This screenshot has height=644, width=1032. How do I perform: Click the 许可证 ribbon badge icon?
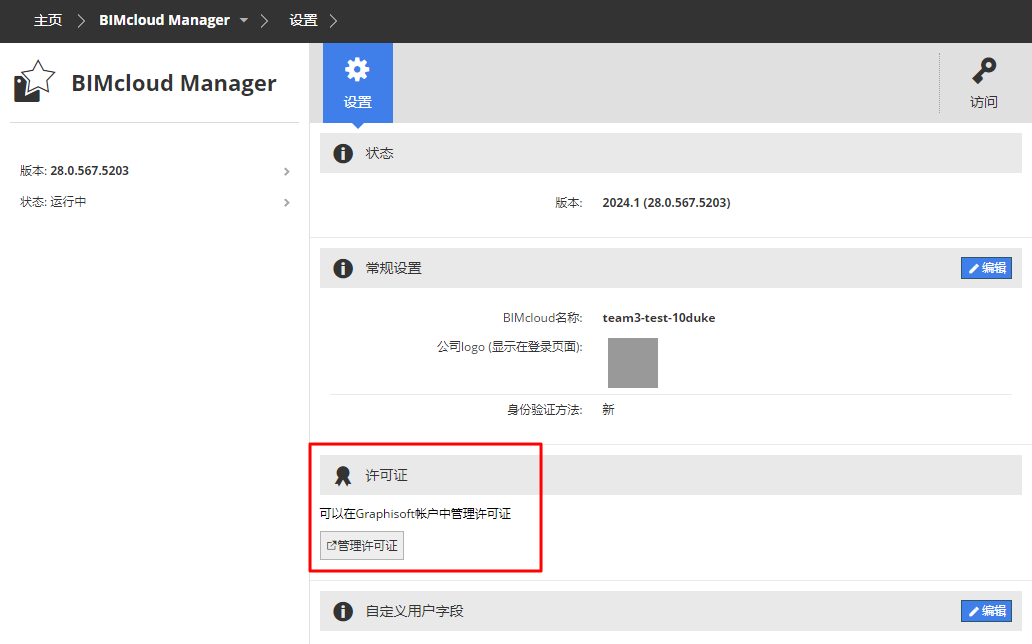point(343,475)
